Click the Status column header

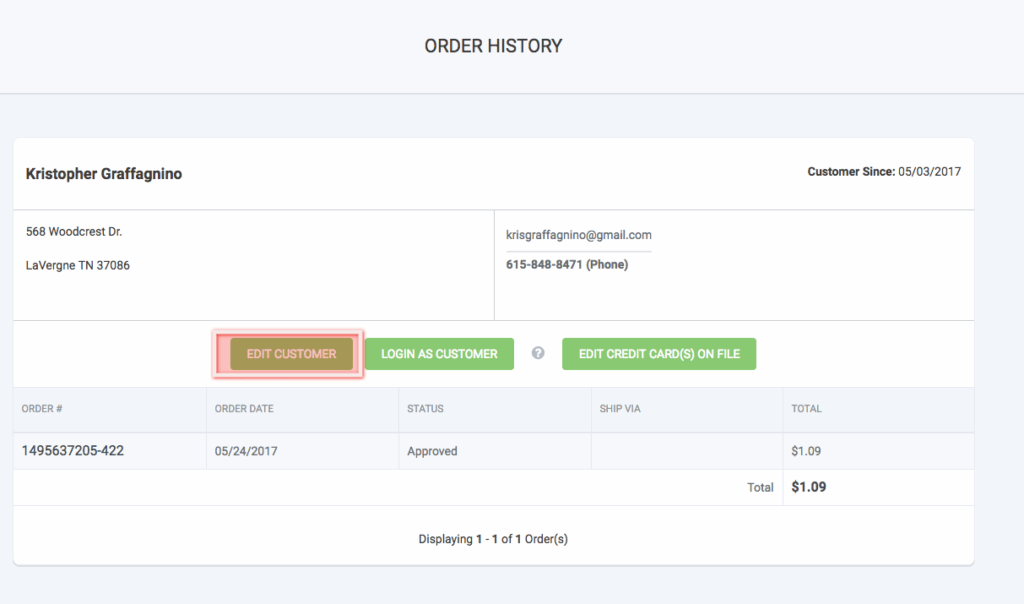[425, 409]
